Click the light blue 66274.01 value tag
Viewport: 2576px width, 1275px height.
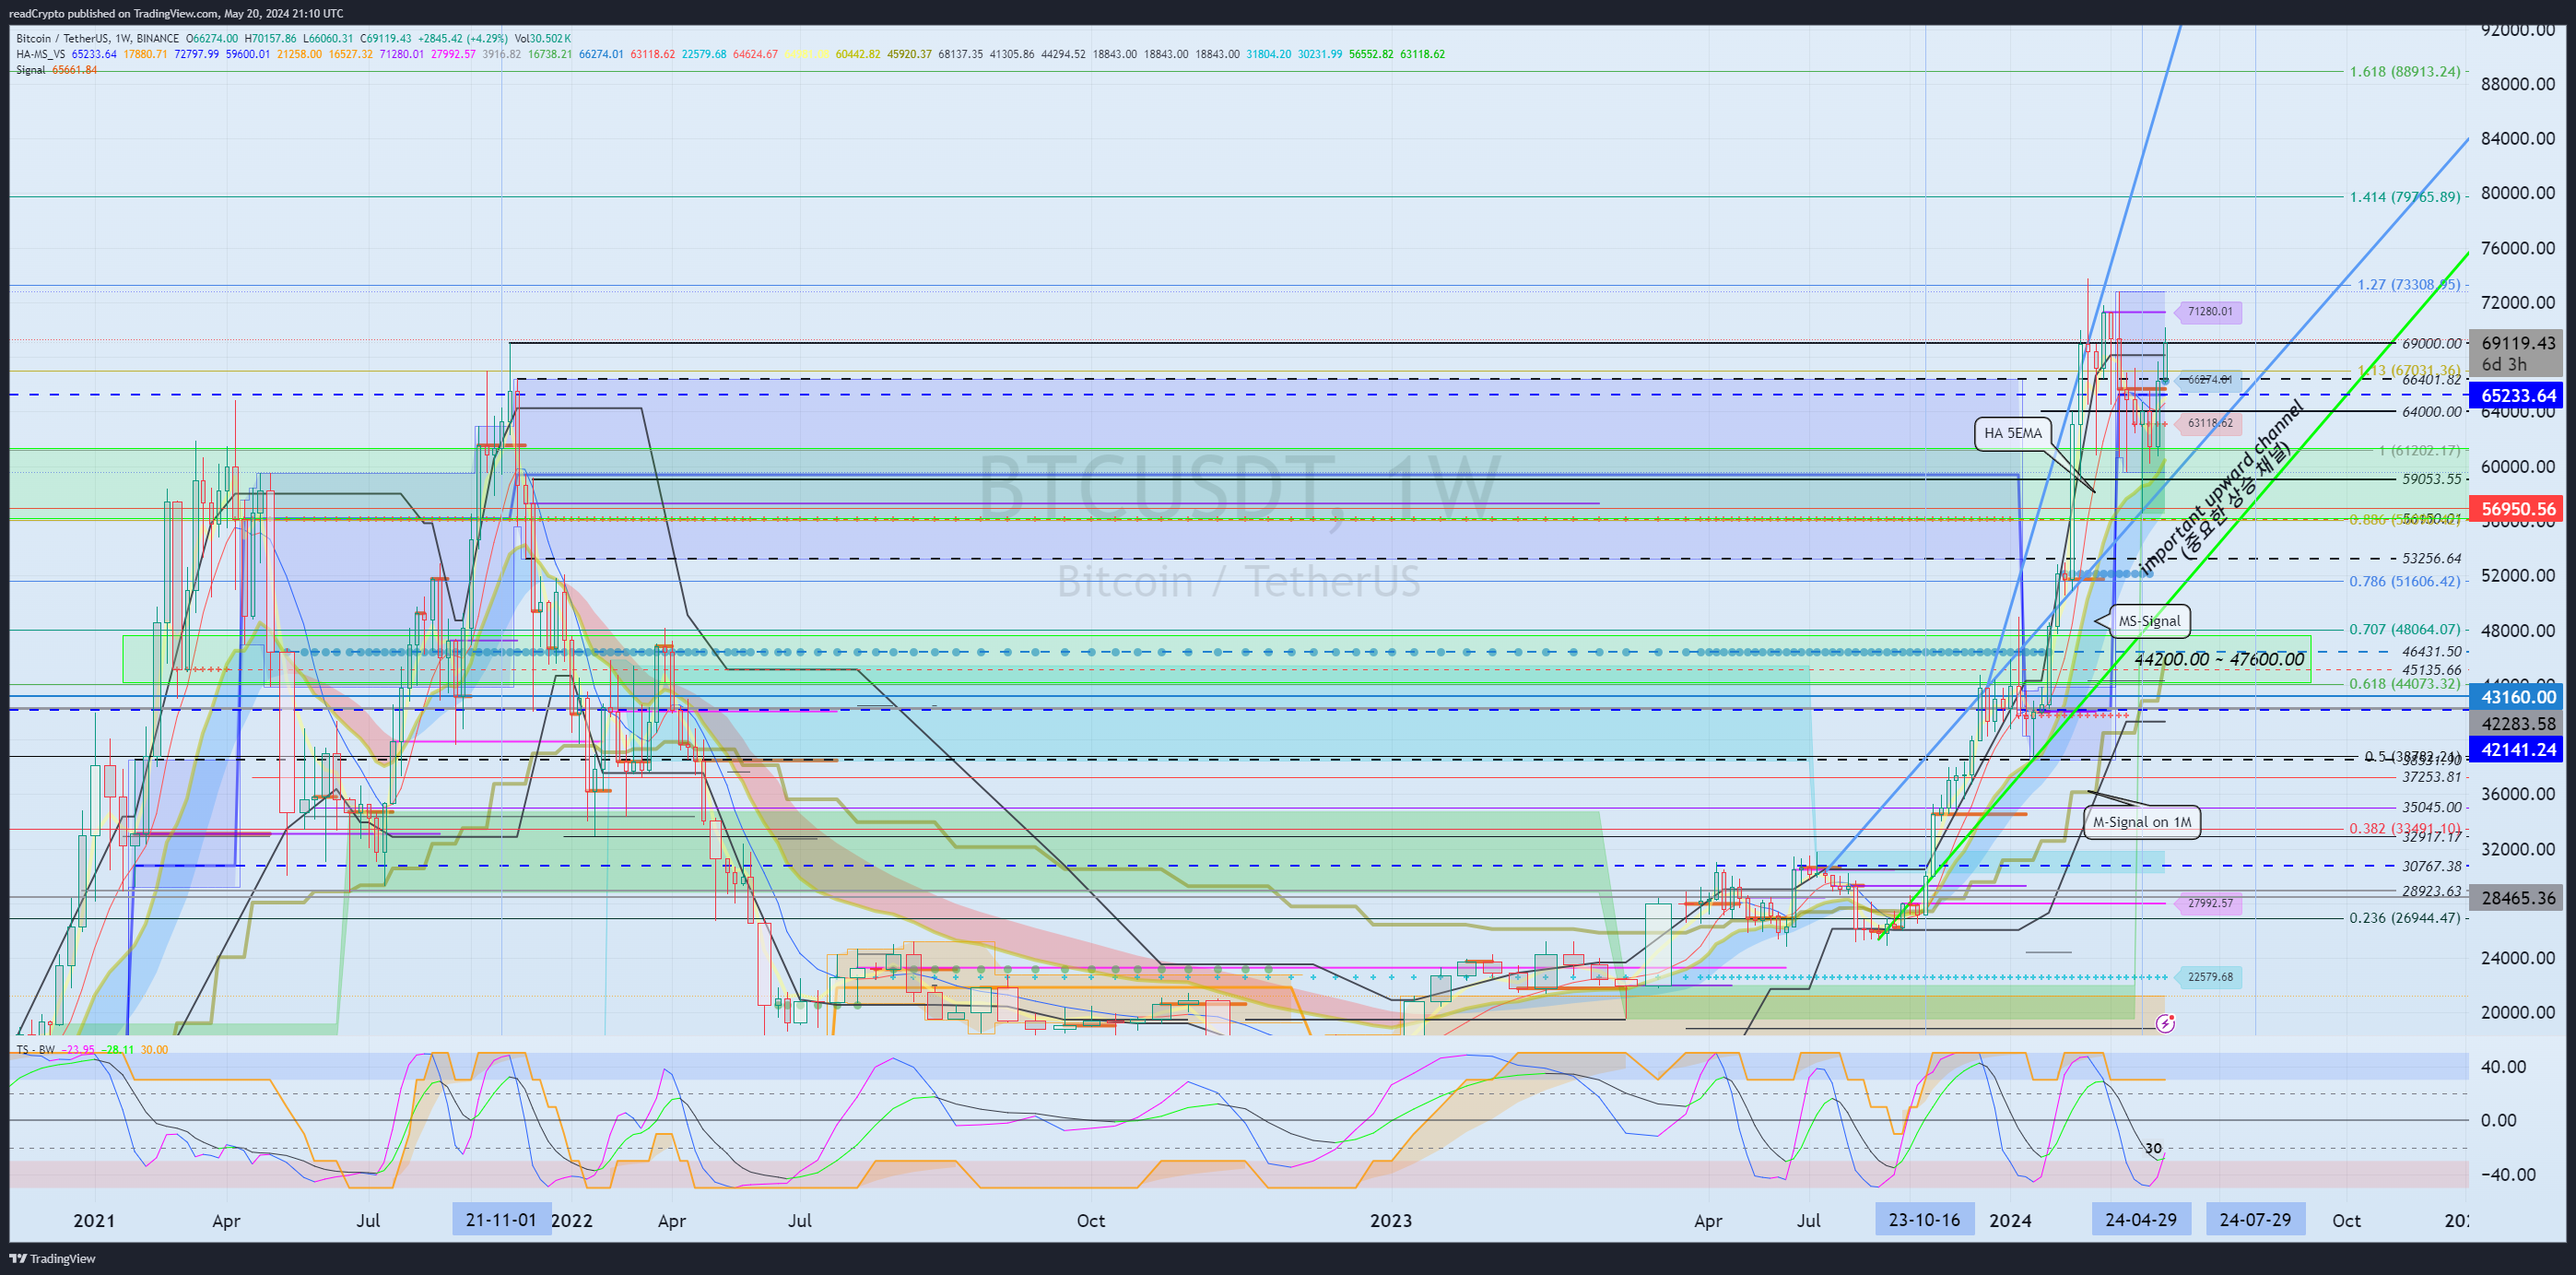(x=2209, y=379)
